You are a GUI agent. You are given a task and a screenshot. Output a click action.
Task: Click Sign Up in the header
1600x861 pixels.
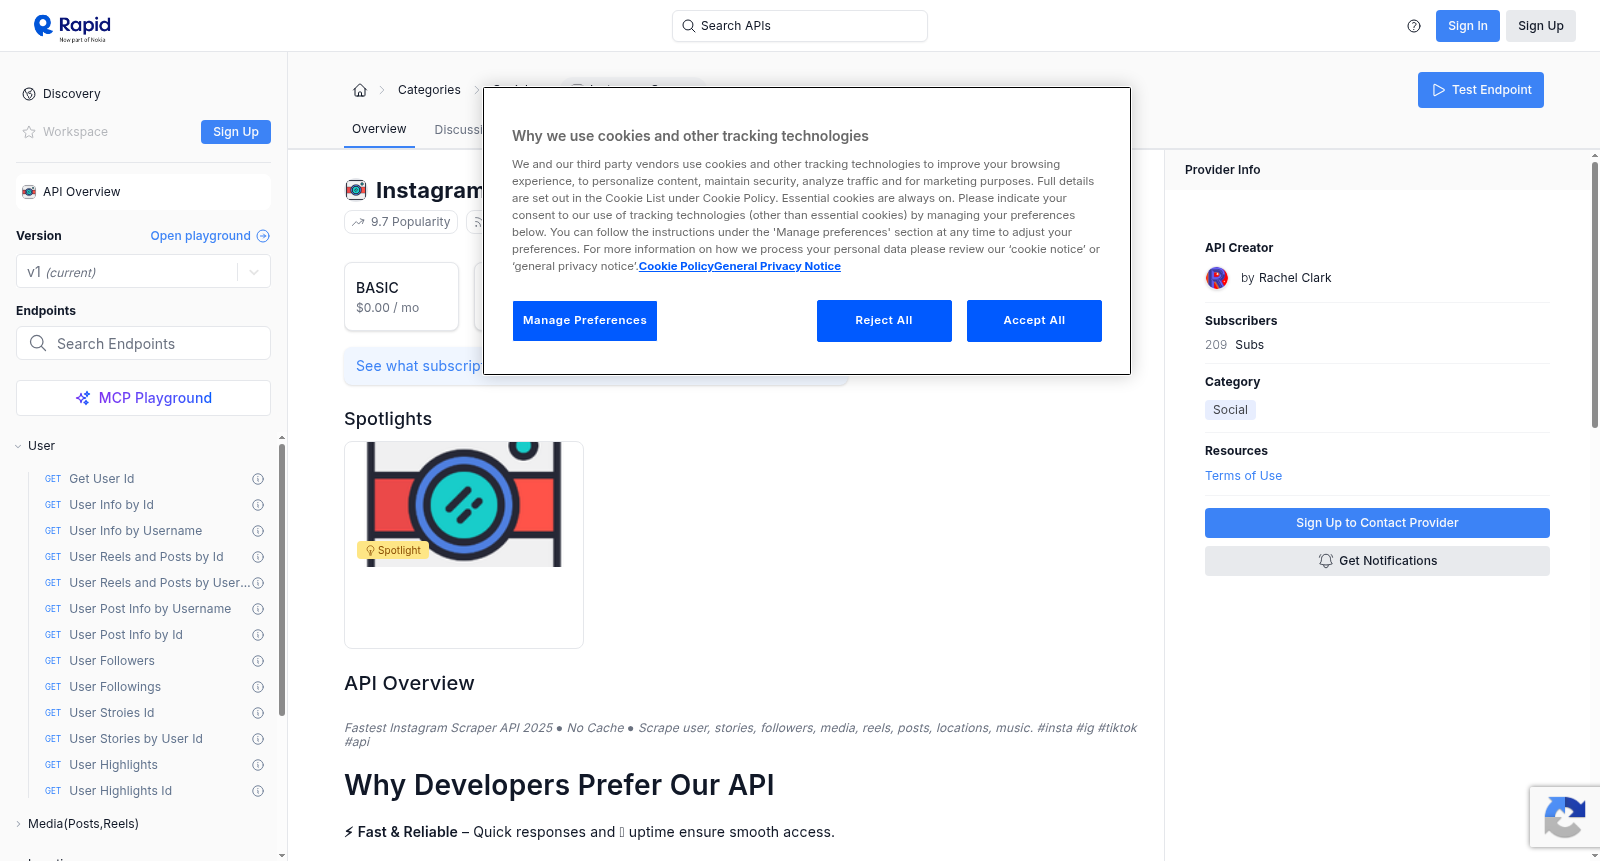coord(1541,26)
